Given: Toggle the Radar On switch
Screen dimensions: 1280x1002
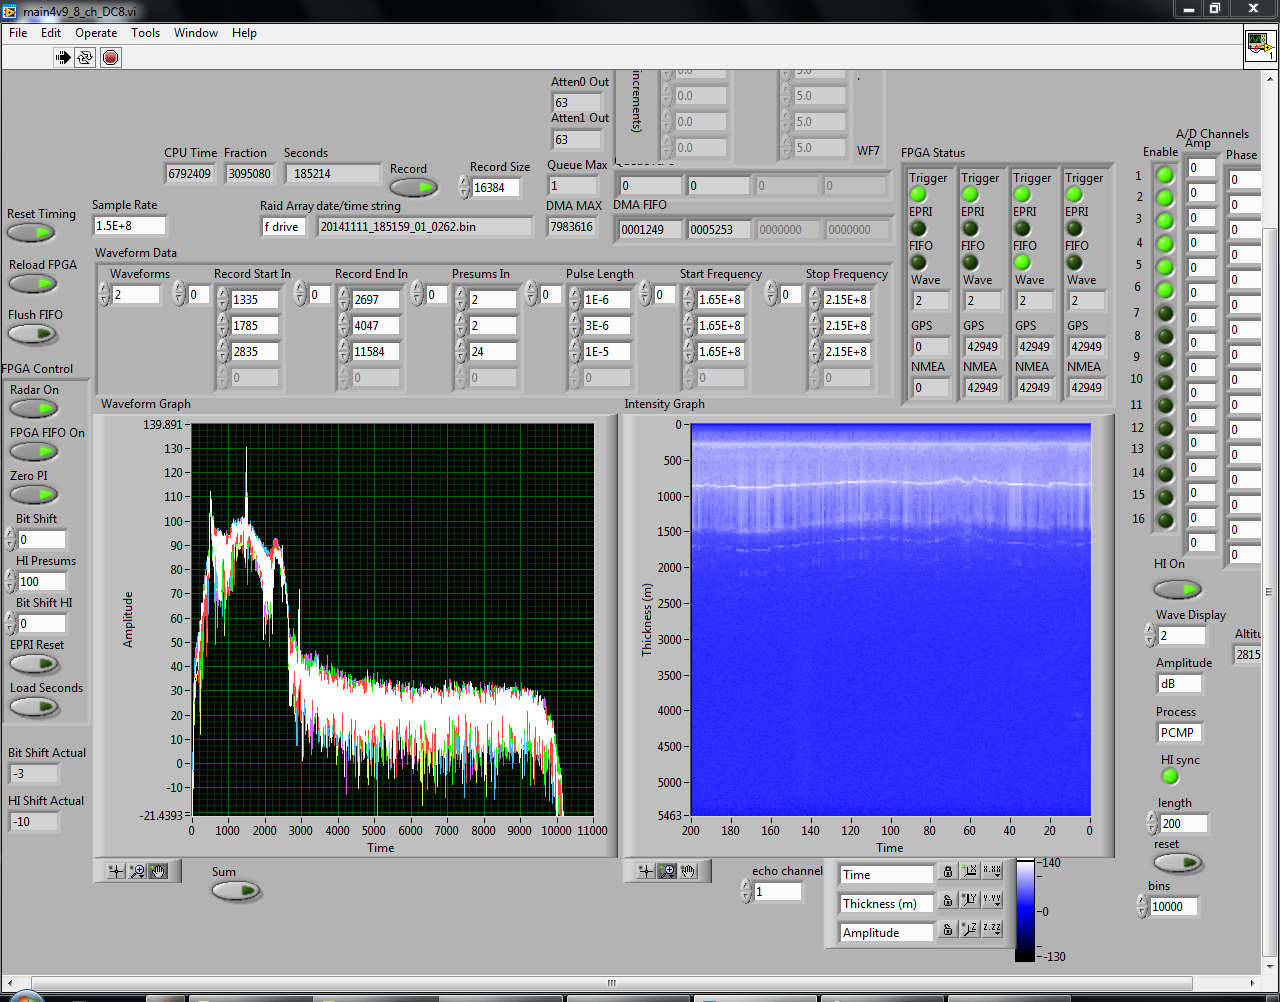Looking at the screenshot, I should (34, 409).
